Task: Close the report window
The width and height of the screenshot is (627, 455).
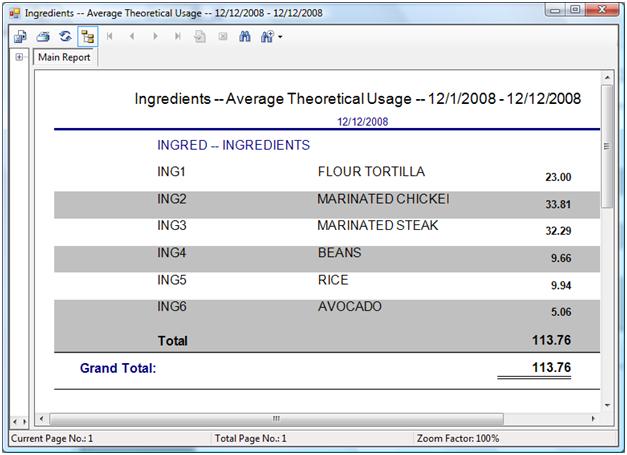Action: point(602,10)
